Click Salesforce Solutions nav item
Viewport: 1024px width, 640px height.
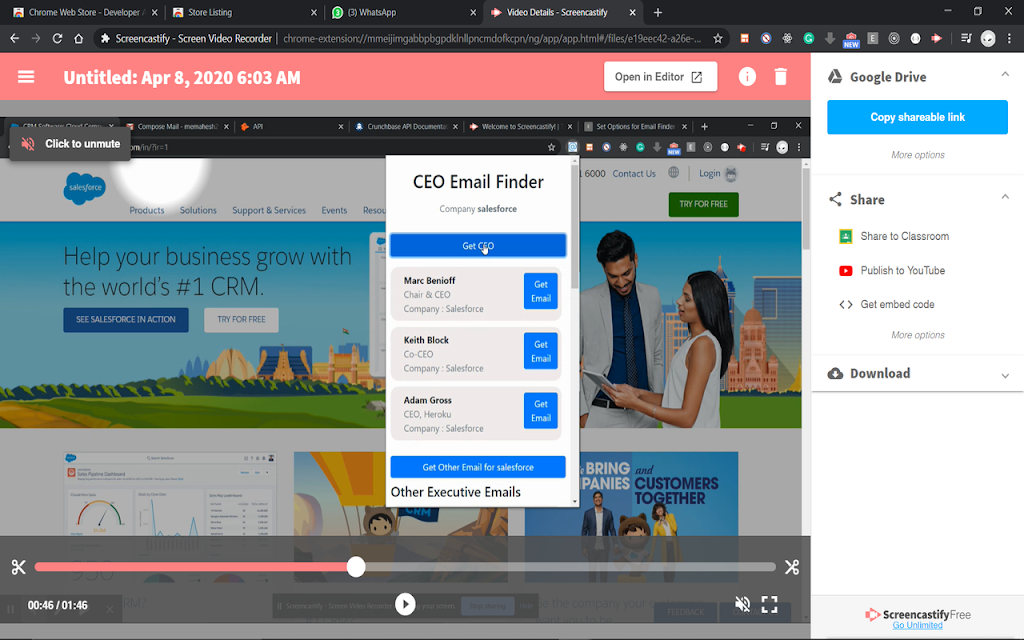198,210
